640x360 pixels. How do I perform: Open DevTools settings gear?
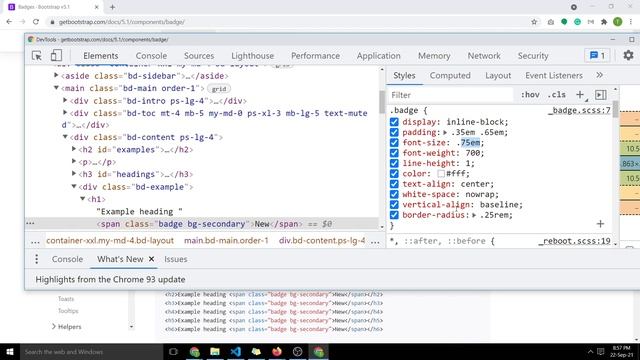pos(628,55)
